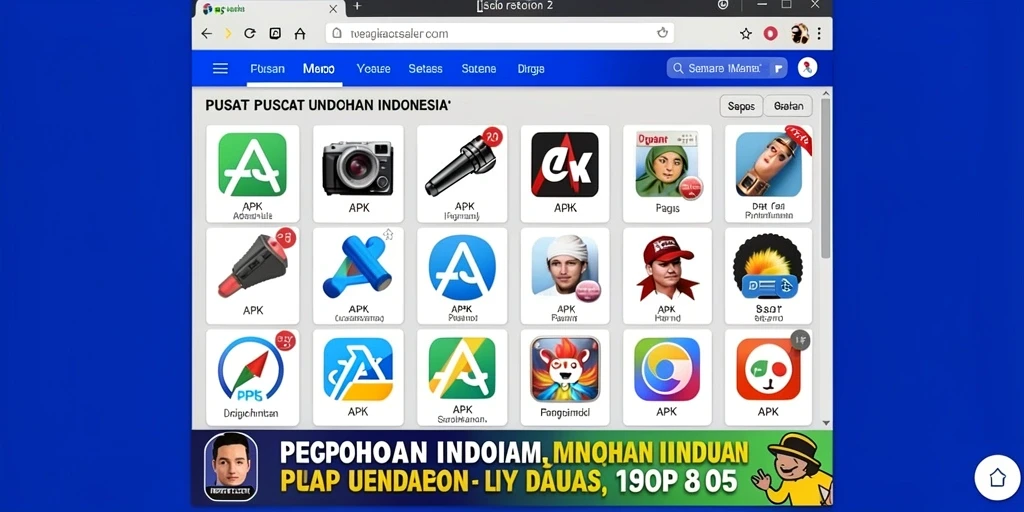The width and height of the screenshot is (1024, 512).
Task: Open the rainbow browser APK icon
Action: point(667,369)
